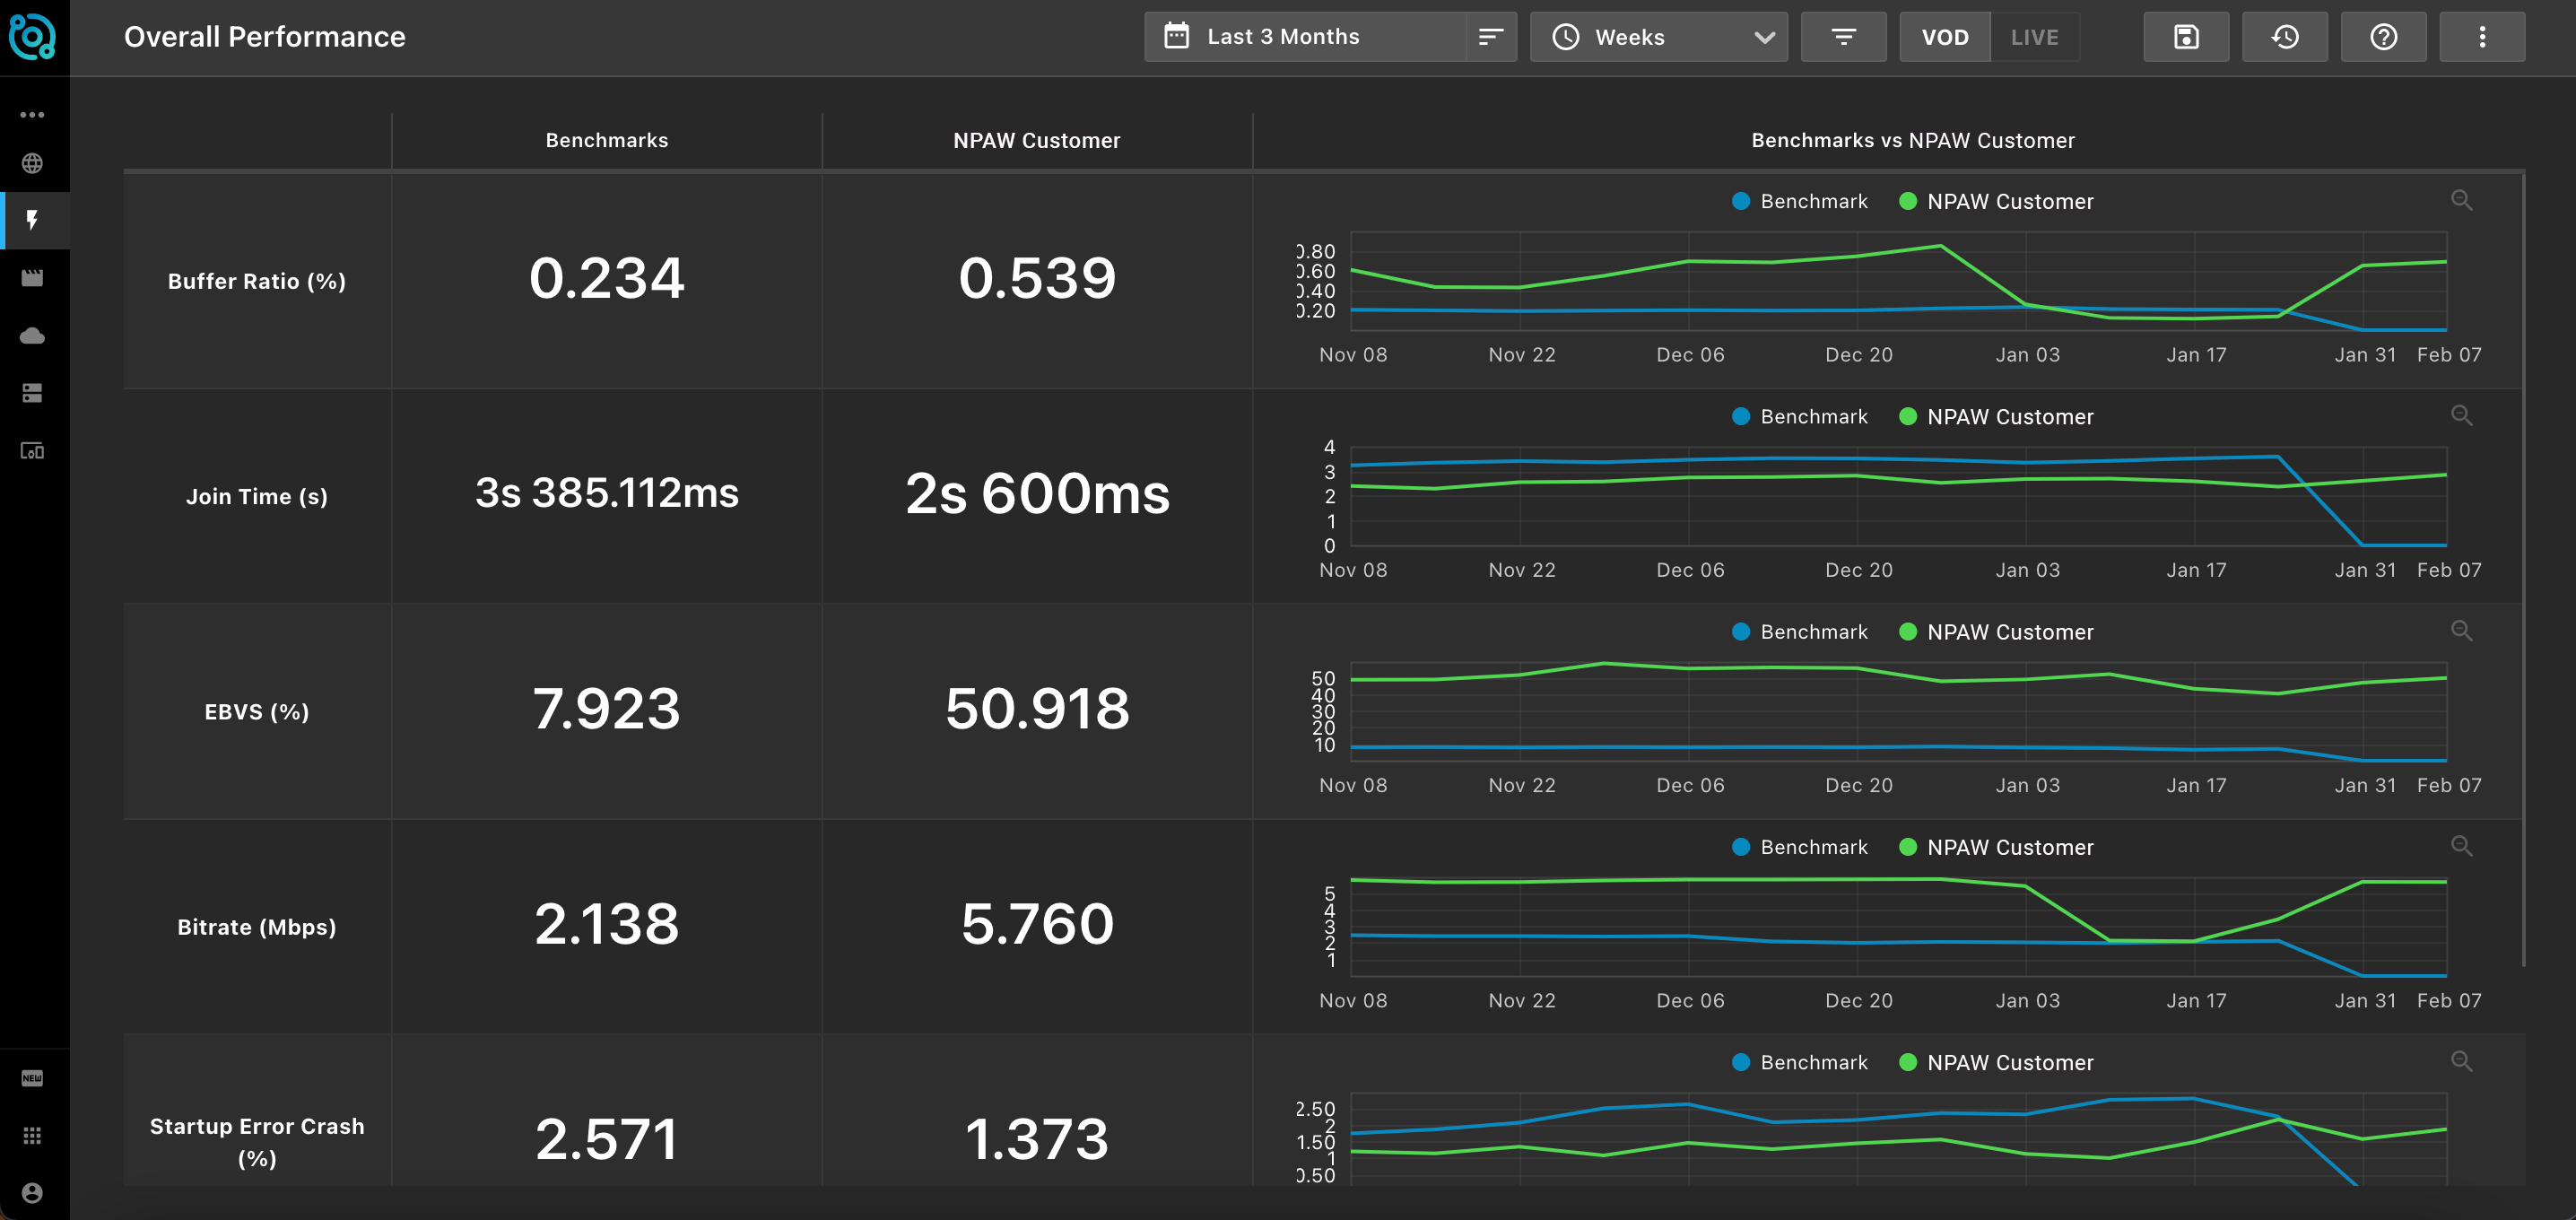Open the cloud sidebar icon

point(32,335)
